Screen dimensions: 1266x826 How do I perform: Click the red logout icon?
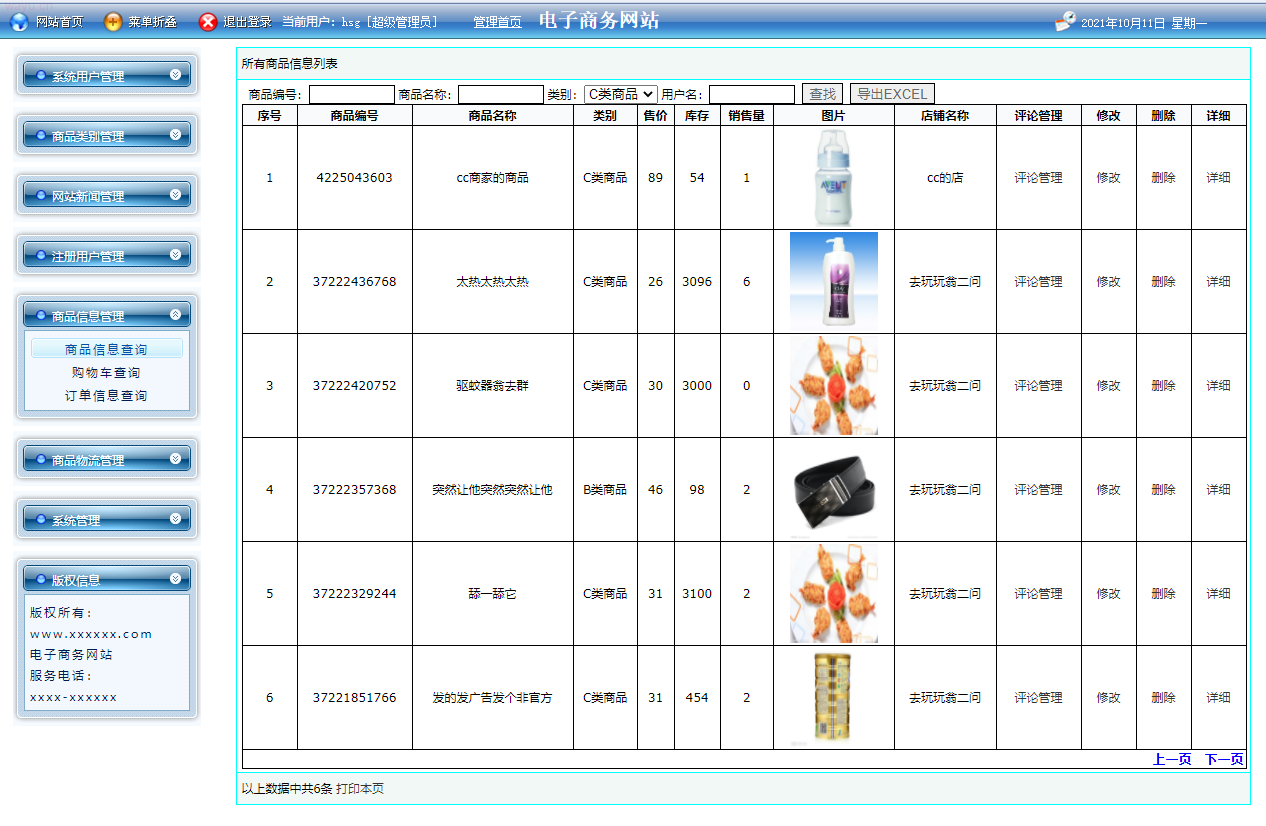tap(207, 22)
